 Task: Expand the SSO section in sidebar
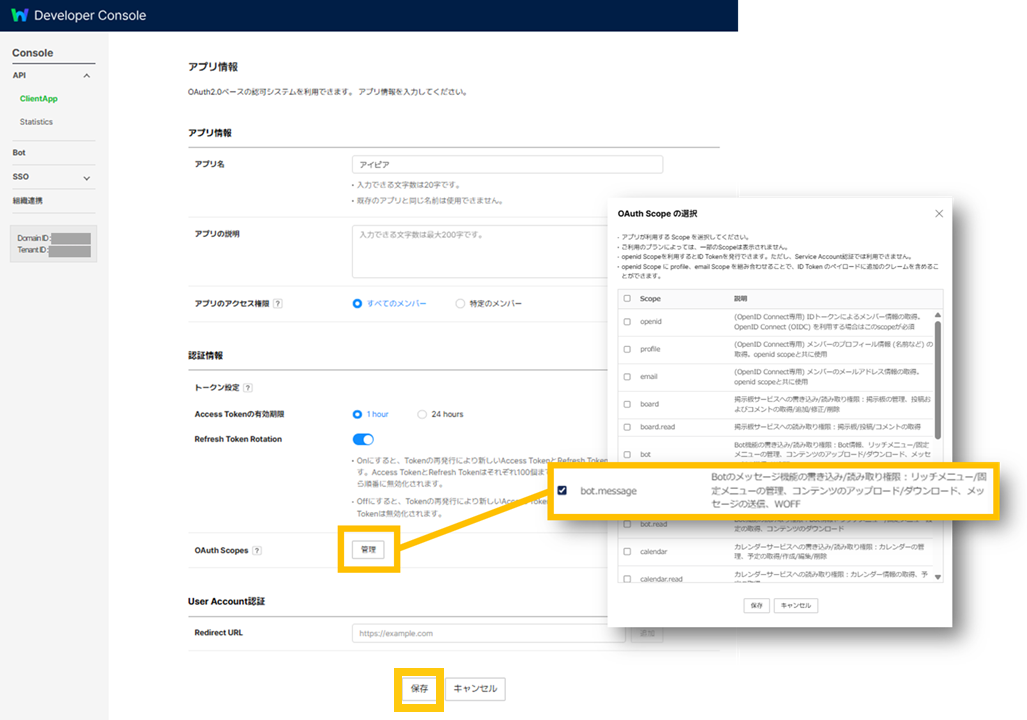click(x=86, y=178)
